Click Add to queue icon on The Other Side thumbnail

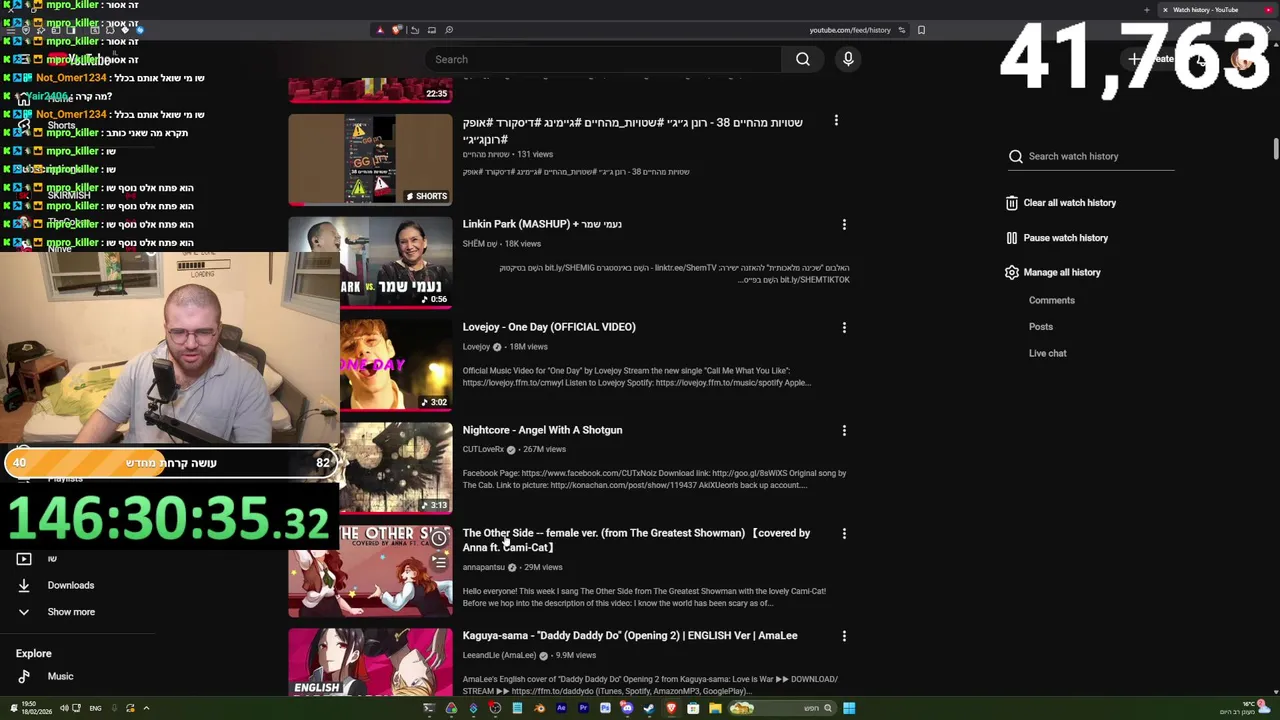tap(439, 562)
